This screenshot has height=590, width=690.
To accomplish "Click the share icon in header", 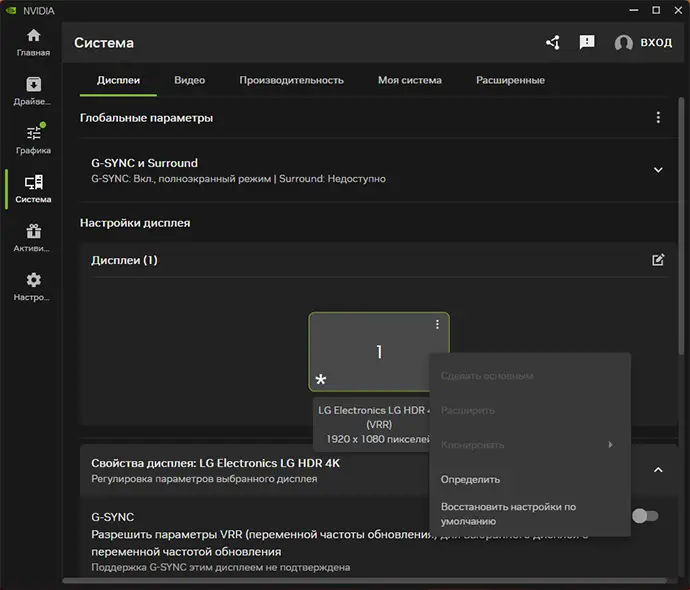I will [553, 43].
